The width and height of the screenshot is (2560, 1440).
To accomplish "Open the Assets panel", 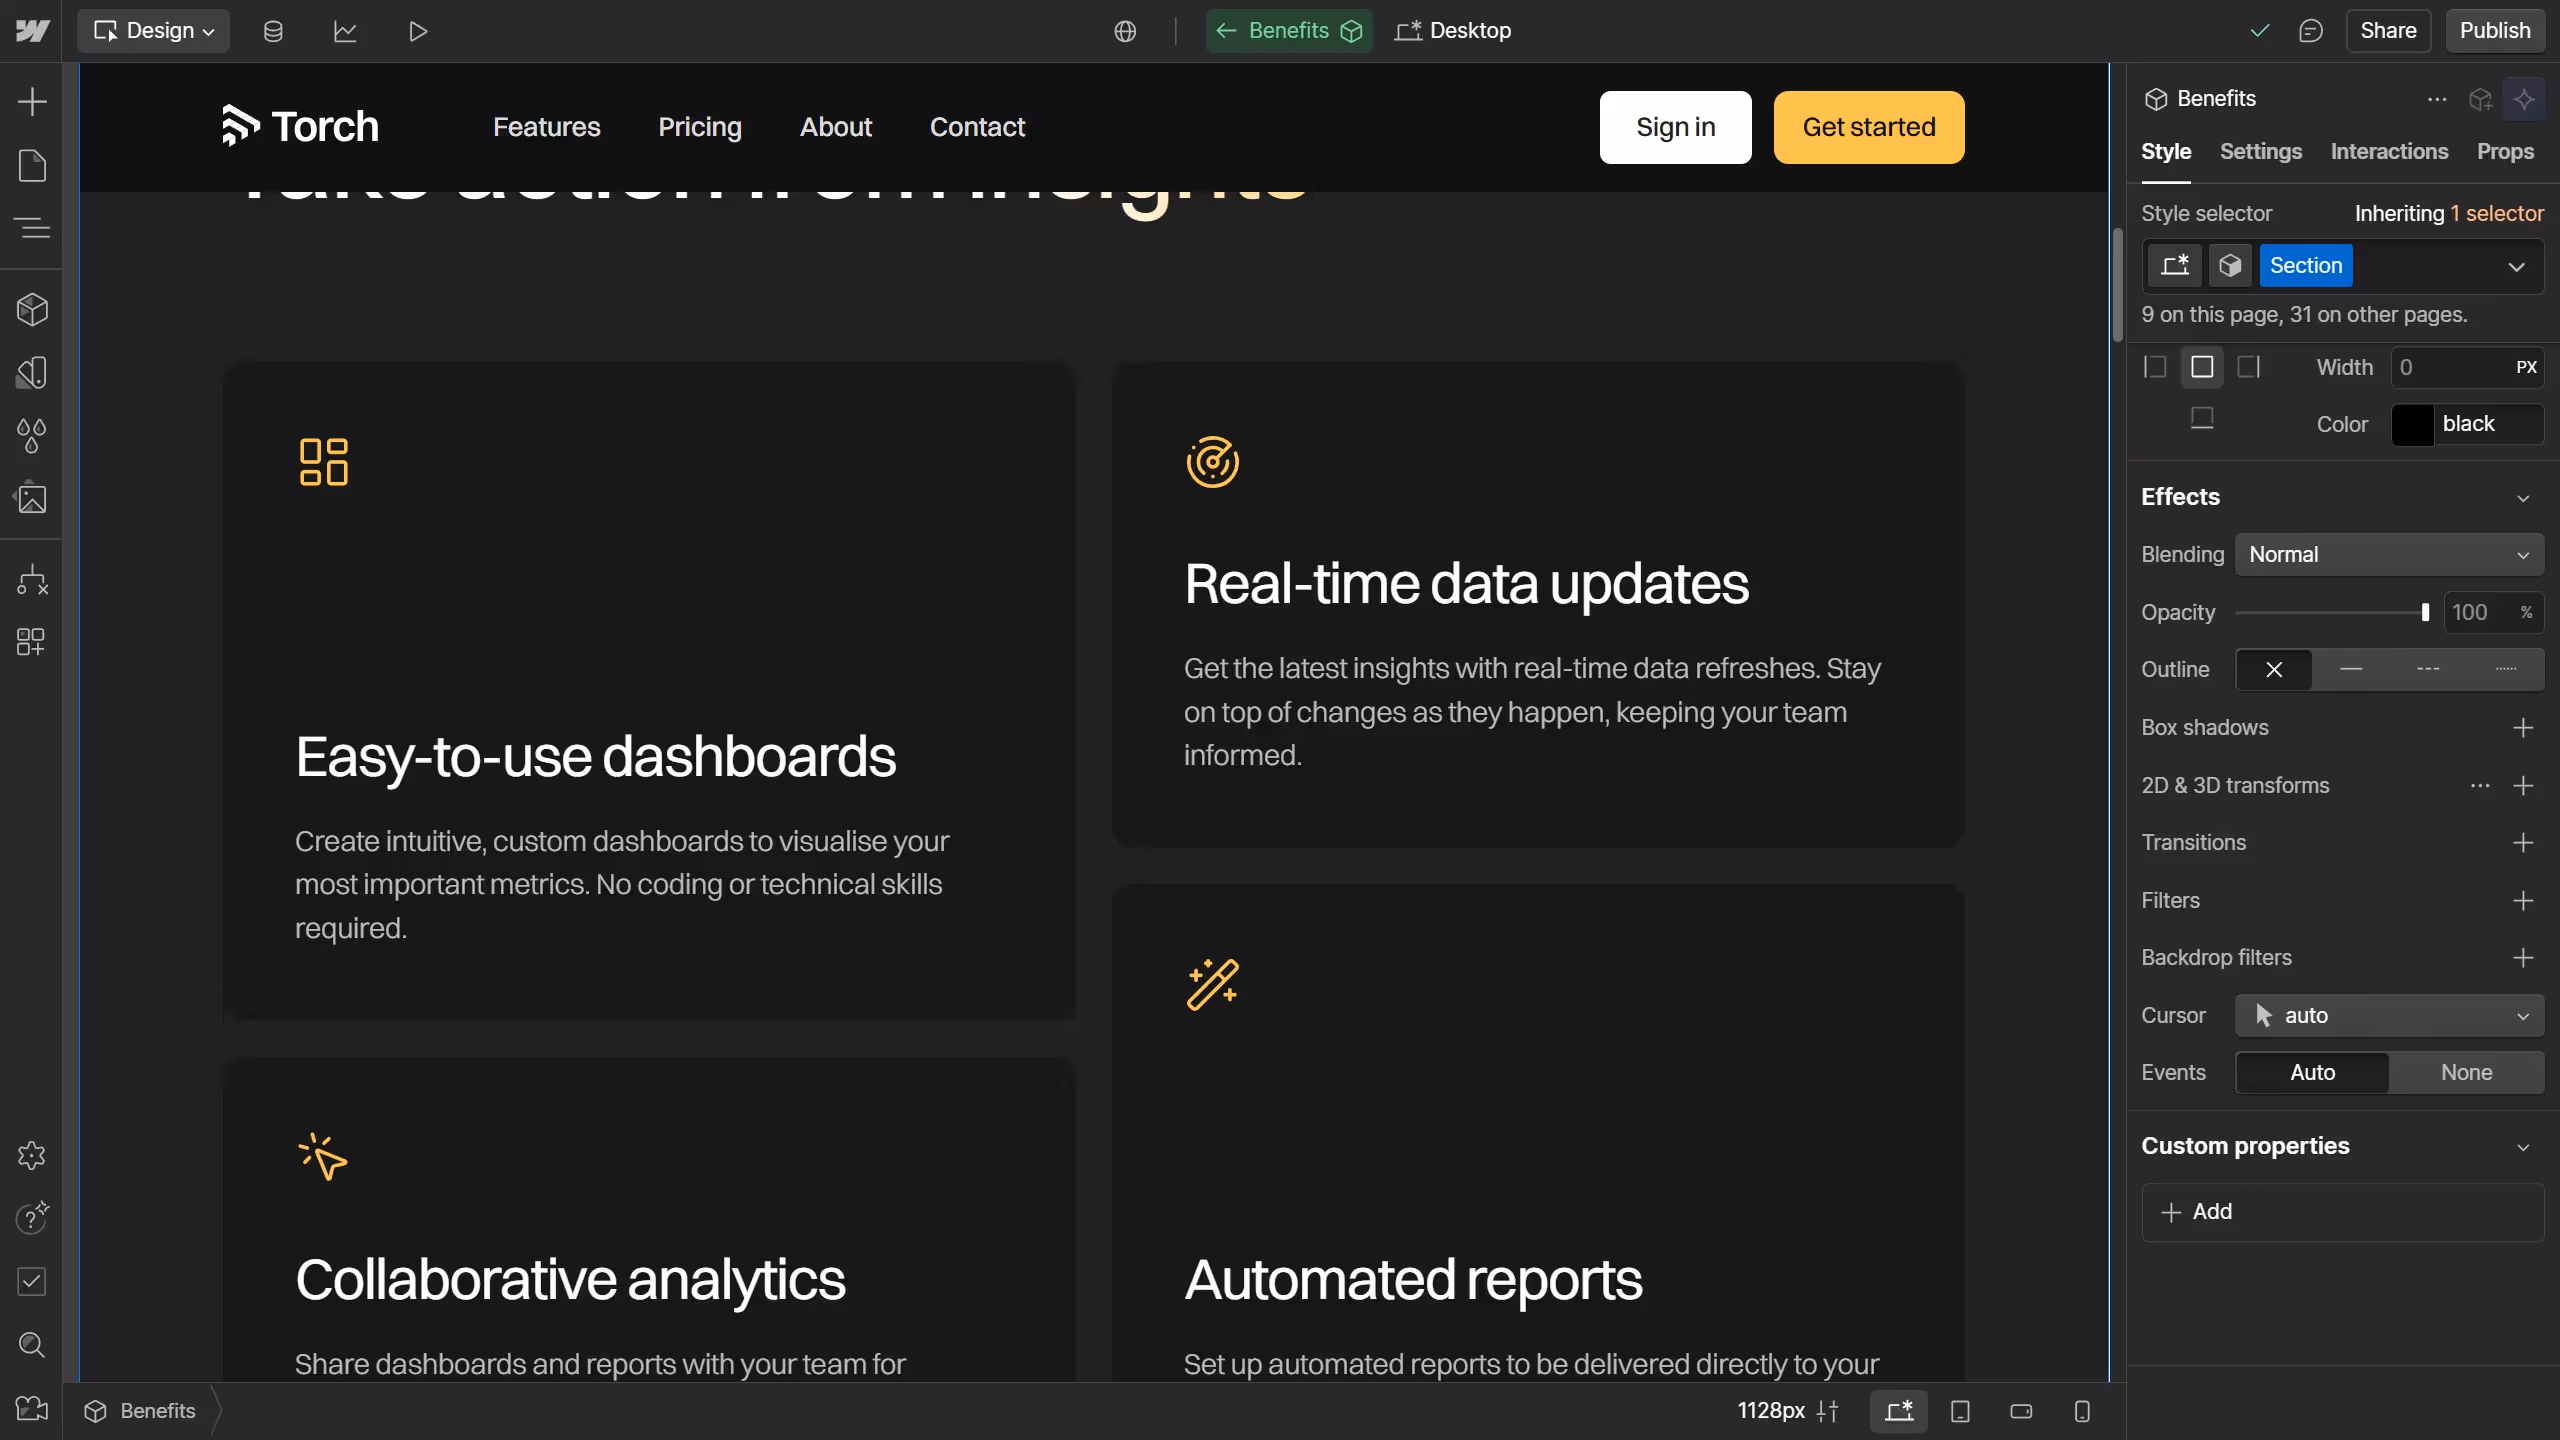I will [x=33, y=498].
